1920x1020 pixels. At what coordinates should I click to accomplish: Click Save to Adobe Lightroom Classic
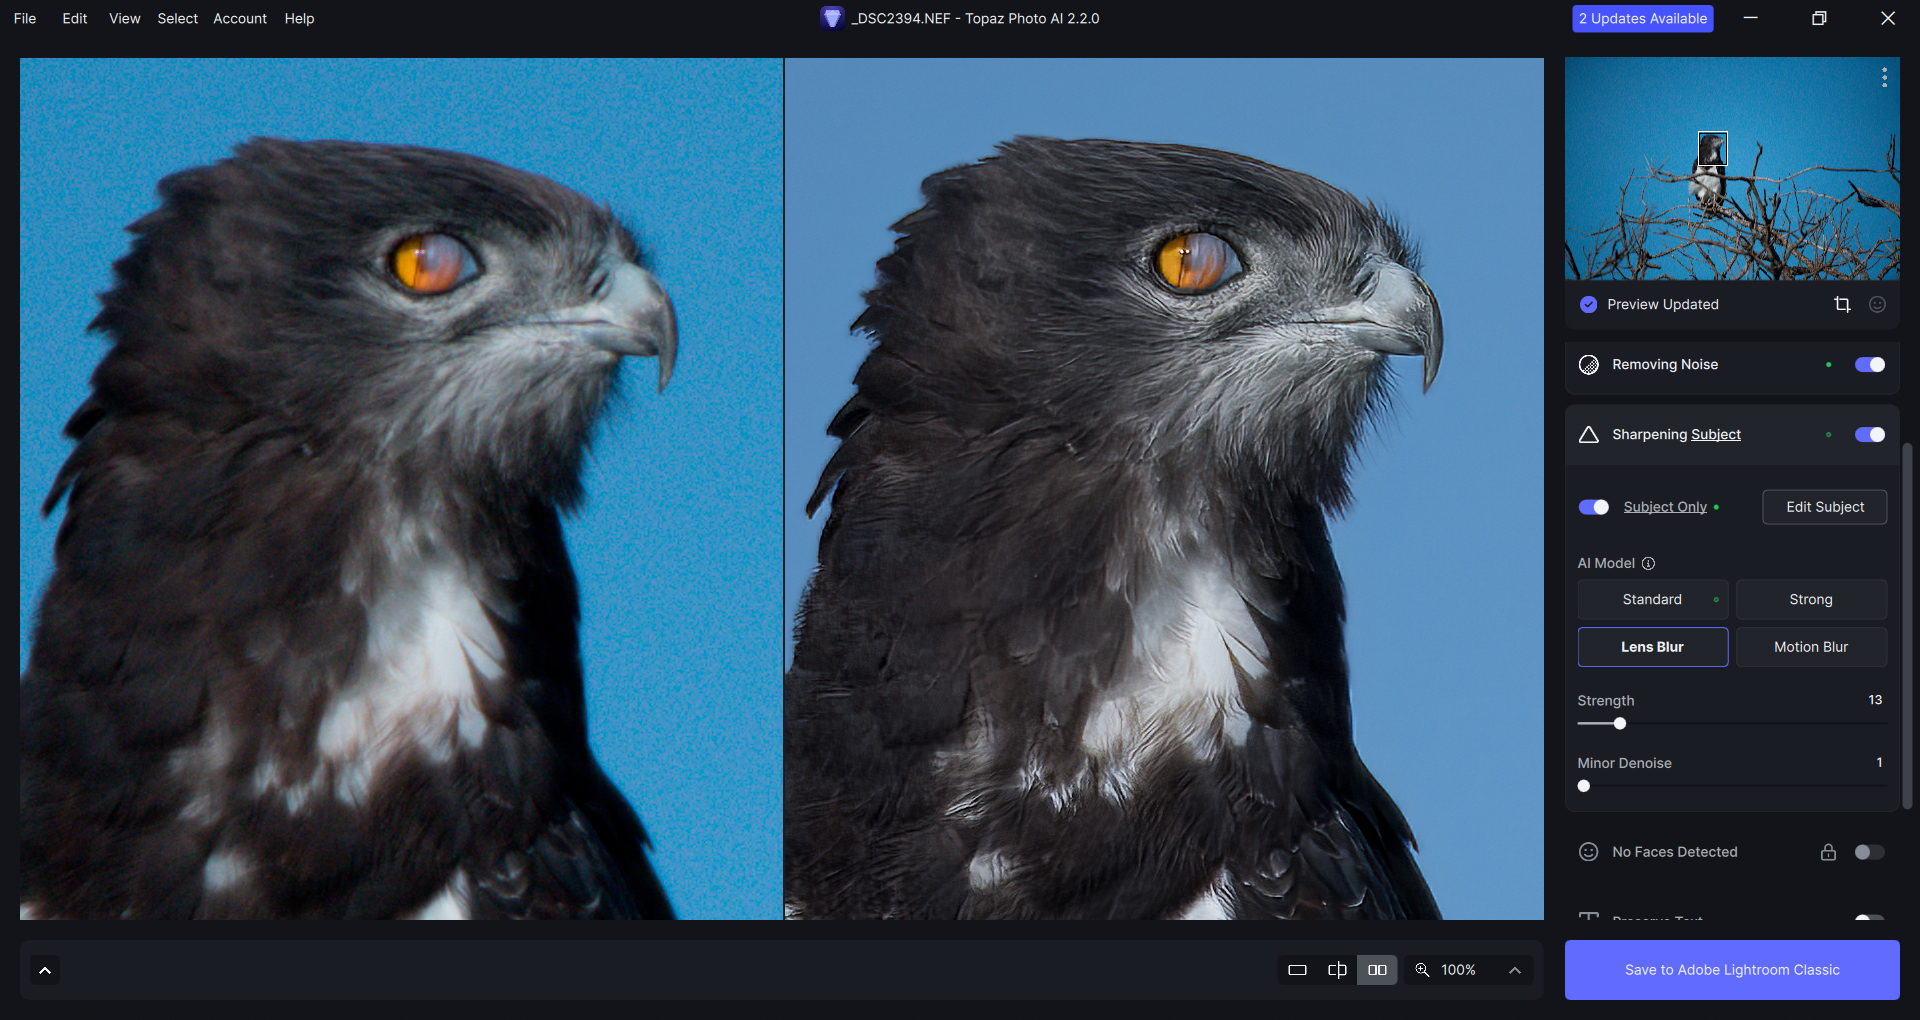1732,970
